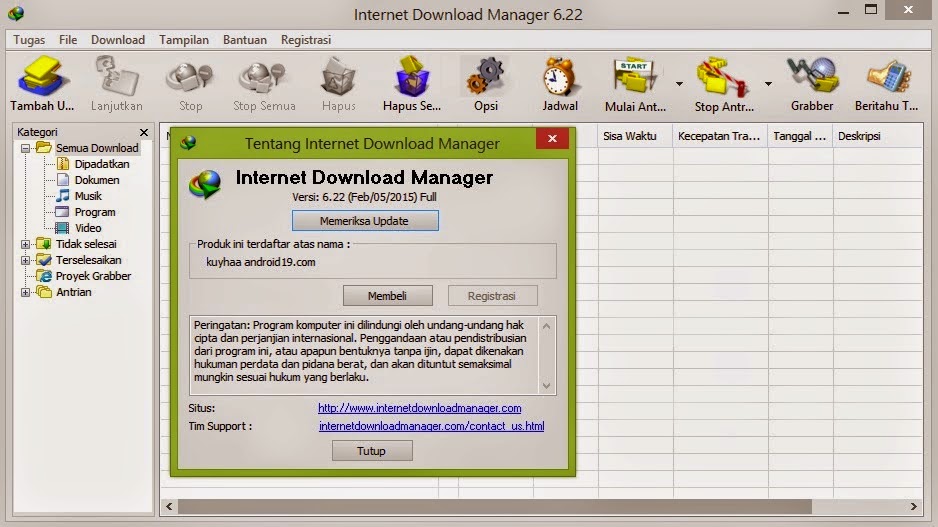The height and width of the screenshot is (527, 938).
Task: Click the Lanjutkan (resume) toolbar icon
Action: 116,75
